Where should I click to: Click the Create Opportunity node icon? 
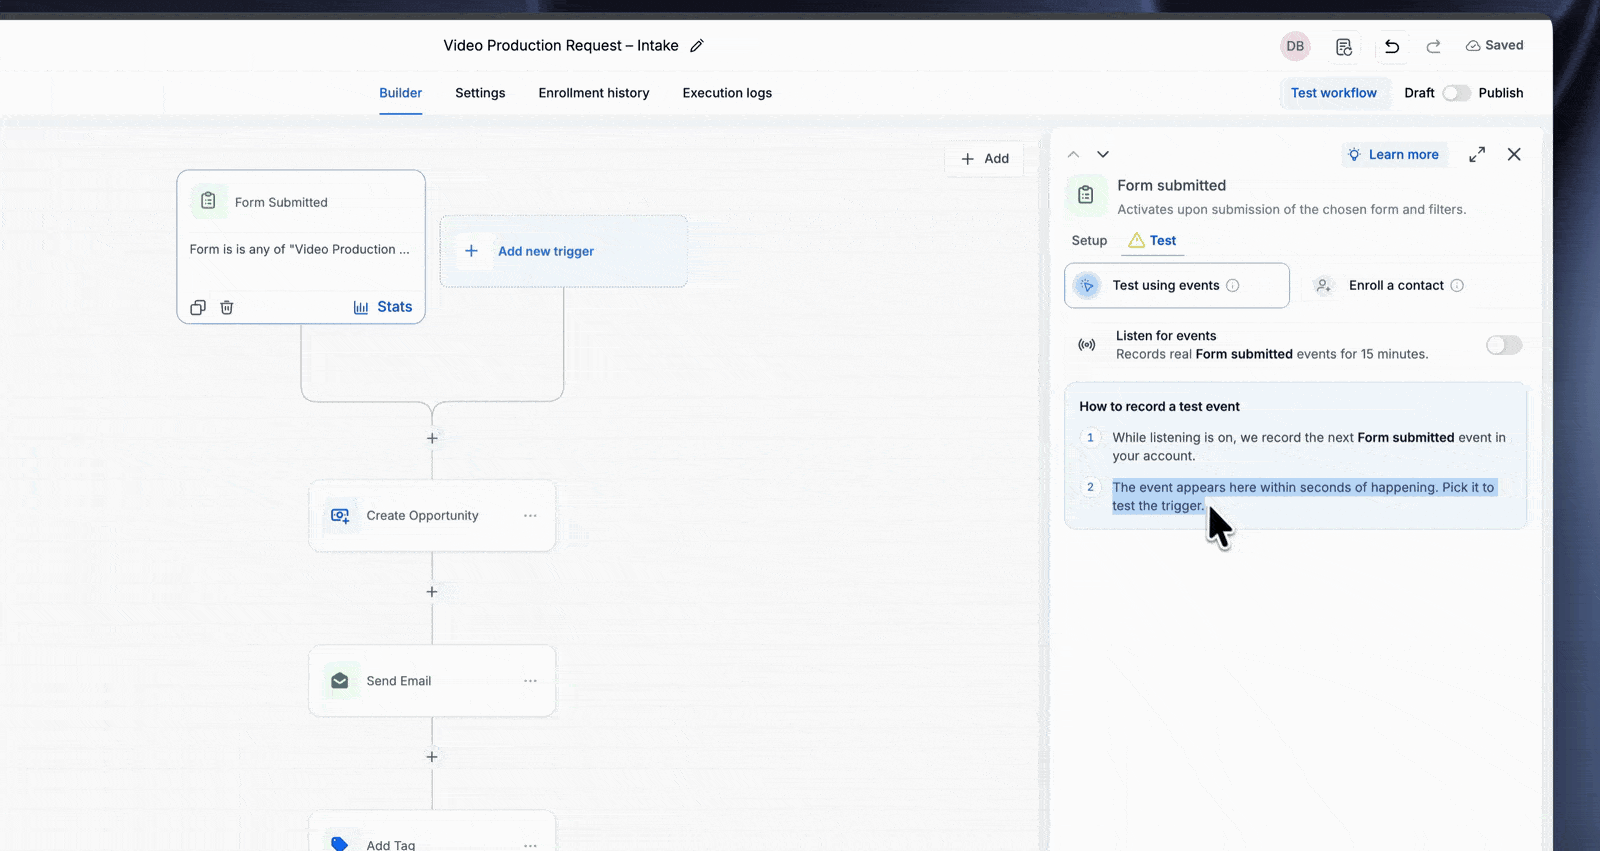tap(340, 516)
